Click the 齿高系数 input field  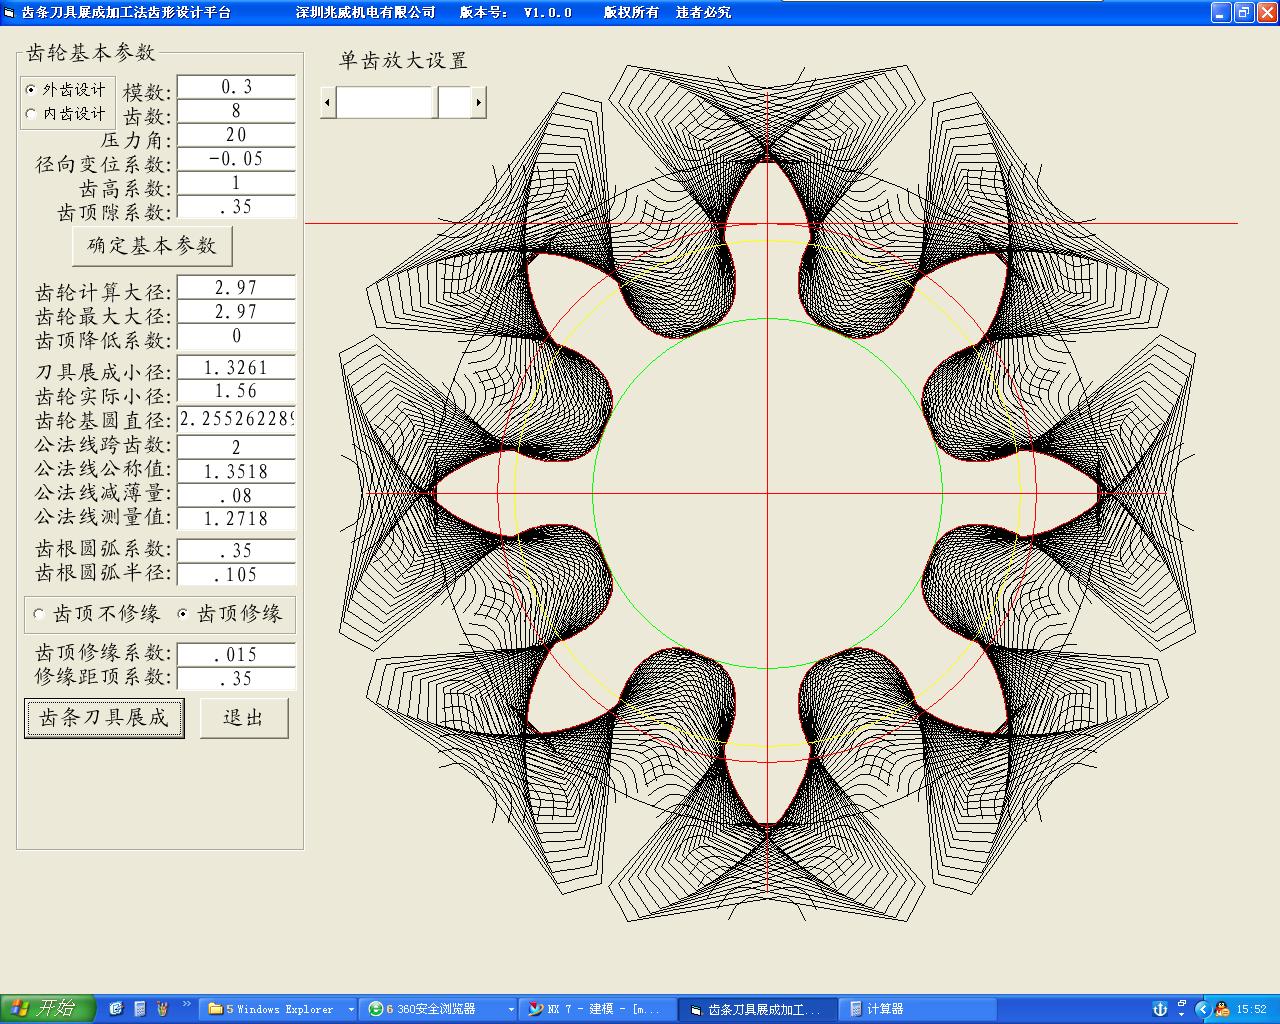click(236, 183)
